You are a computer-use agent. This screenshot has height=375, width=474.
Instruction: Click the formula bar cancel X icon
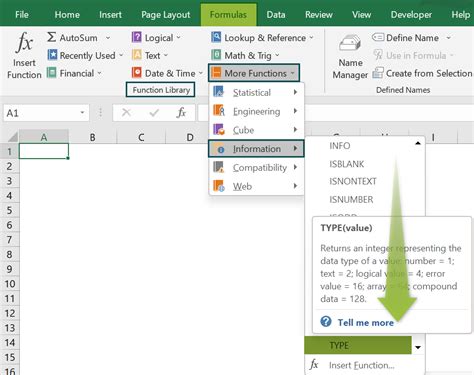pos(126,113)
